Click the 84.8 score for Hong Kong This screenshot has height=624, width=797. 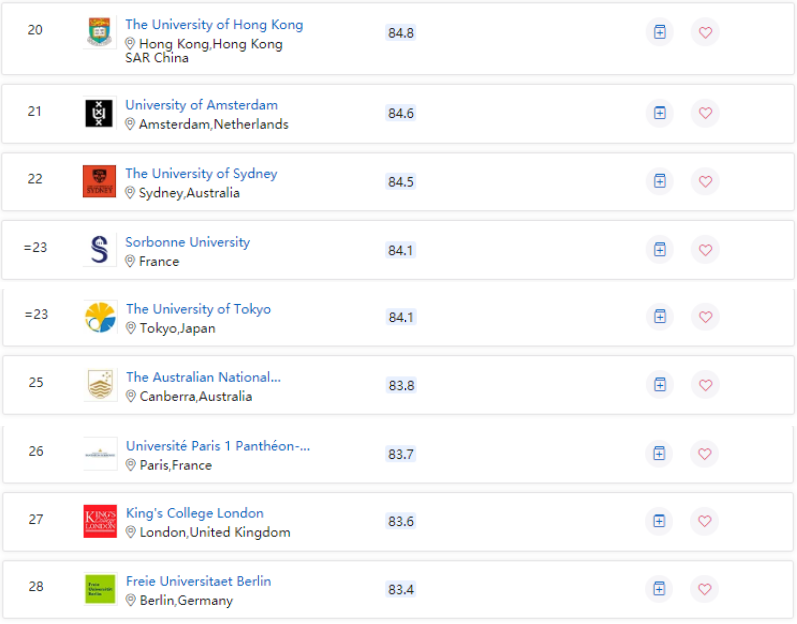coord(400,33)
